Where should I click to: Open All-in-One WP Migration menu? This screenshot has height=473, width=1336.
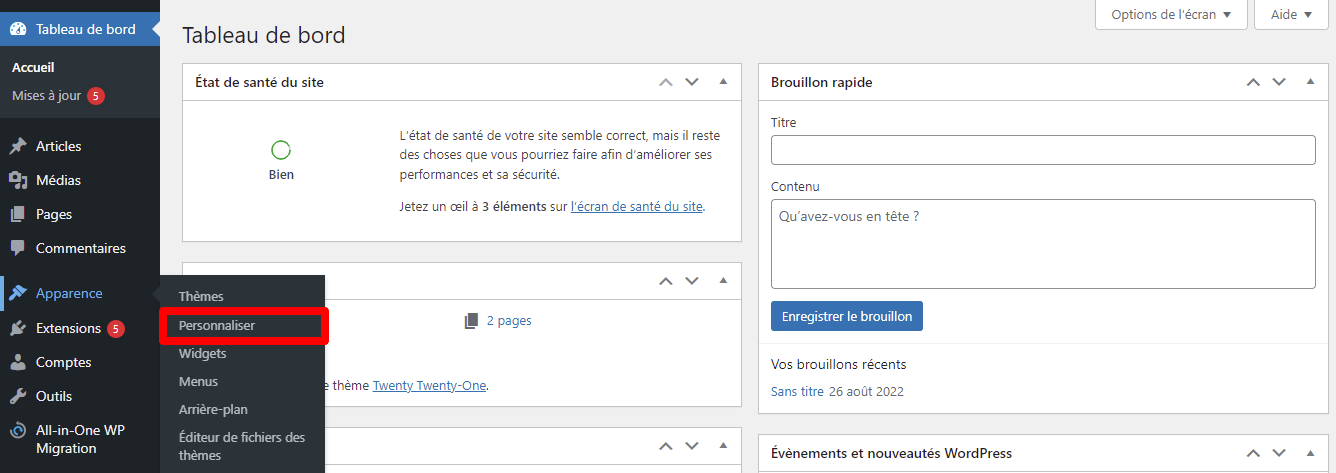coord(80,440)
